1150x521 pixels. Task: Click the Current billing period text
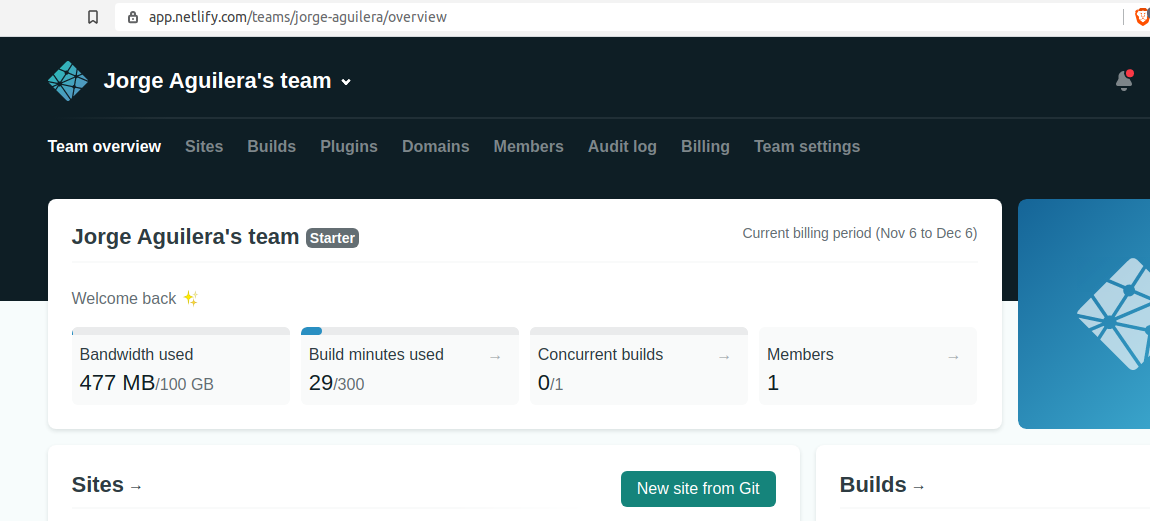point(860,233)
